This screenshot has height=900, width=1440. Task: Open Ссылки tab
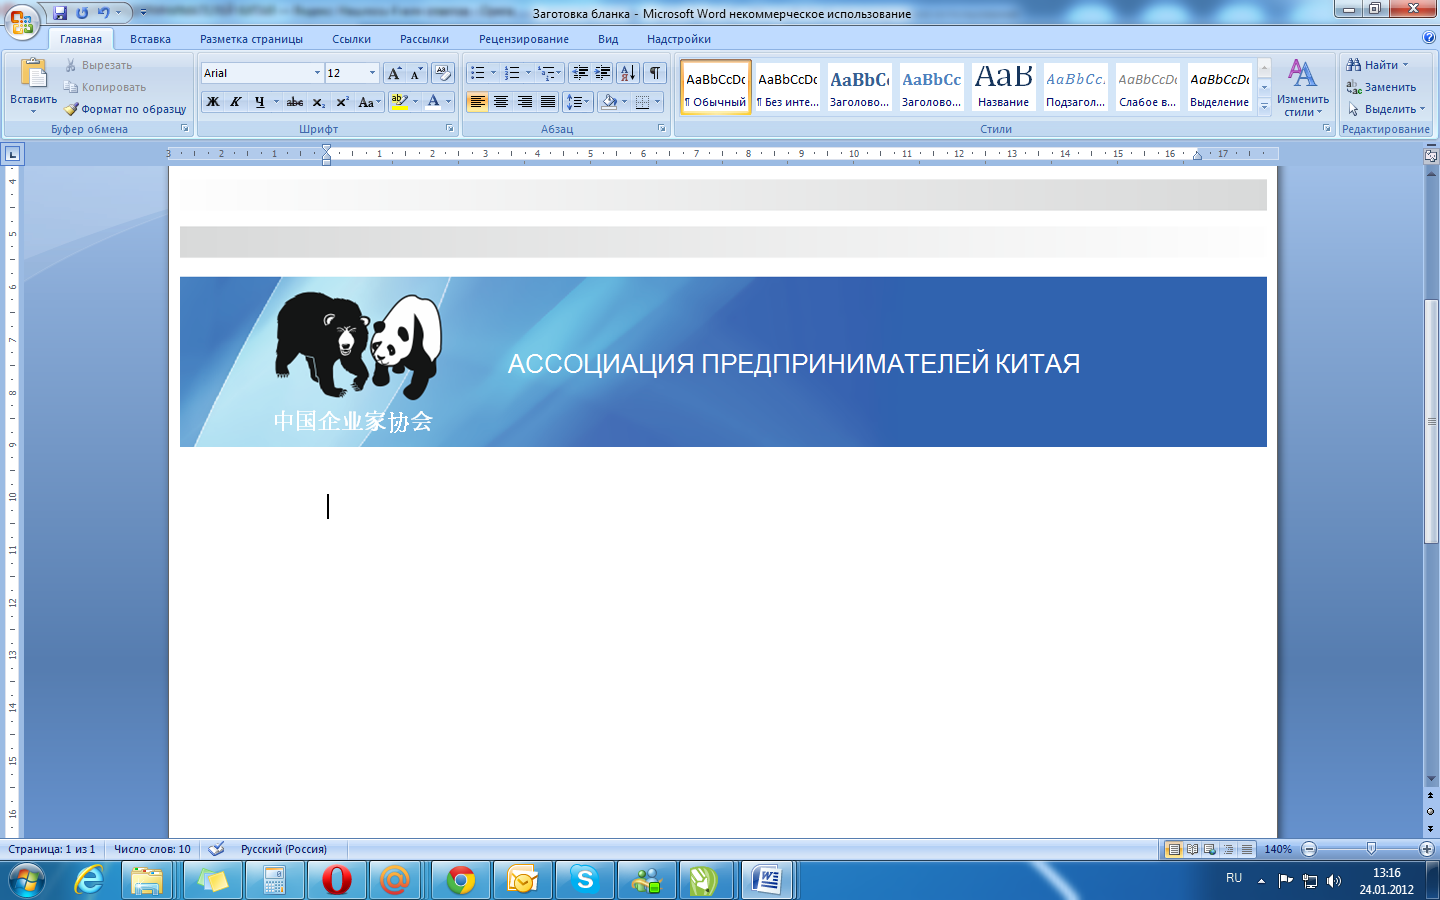(351, 39)
